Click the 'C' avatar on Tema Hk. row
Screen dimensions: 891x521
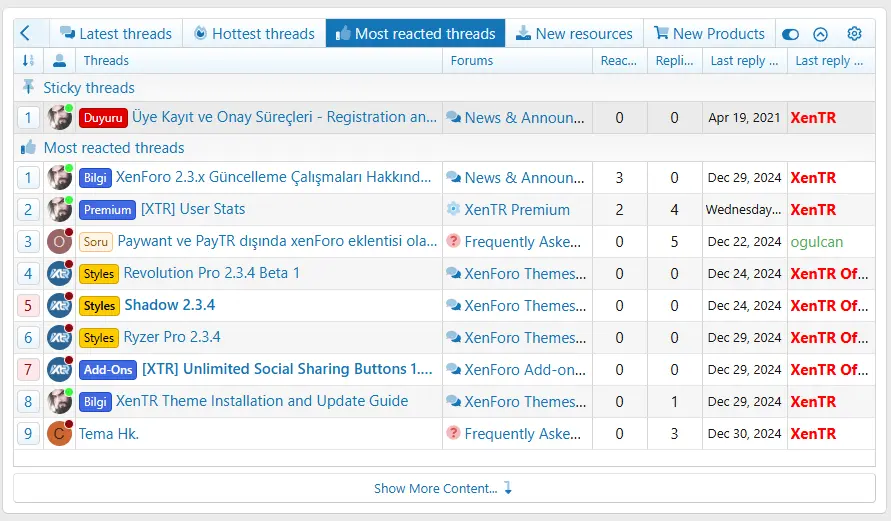click(x=60, y=434)
